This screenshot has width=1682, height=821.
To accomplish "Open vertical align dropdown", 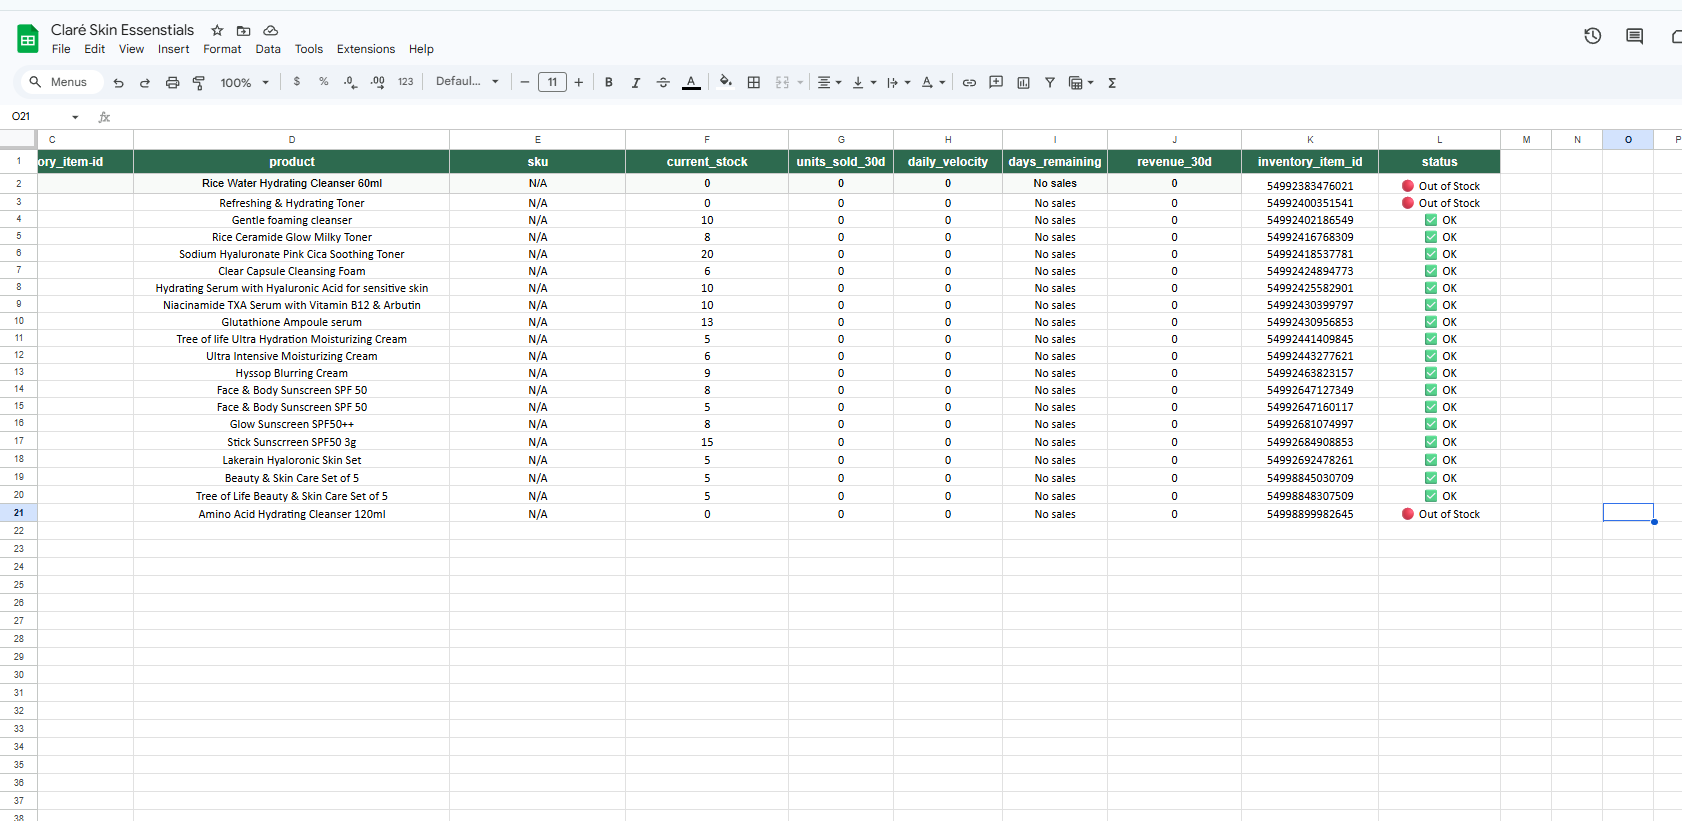I will [864, 83].
